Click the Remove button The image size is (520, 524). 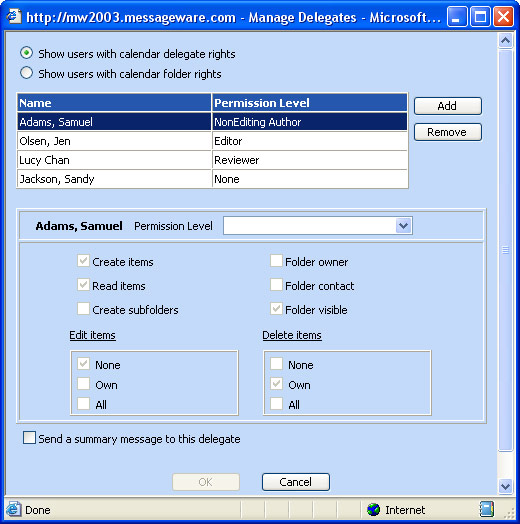pyautogui.click(x=447, y=132)
